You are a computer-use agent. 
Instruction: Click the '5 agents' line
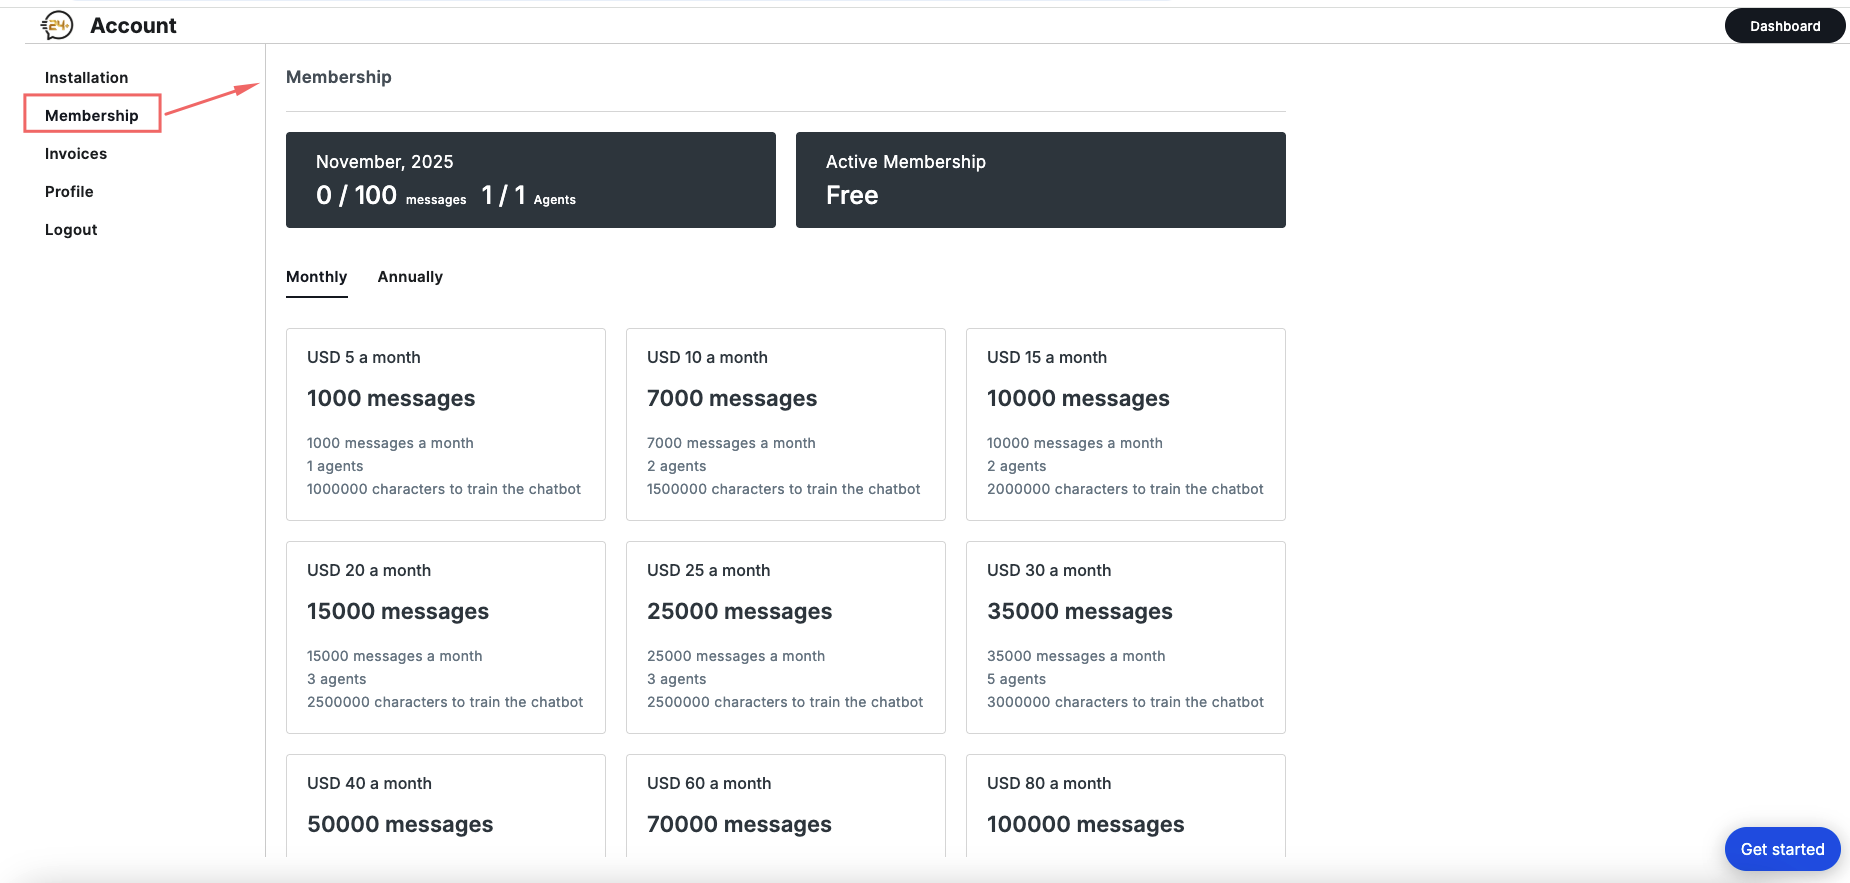click(x=1016, y=679)
